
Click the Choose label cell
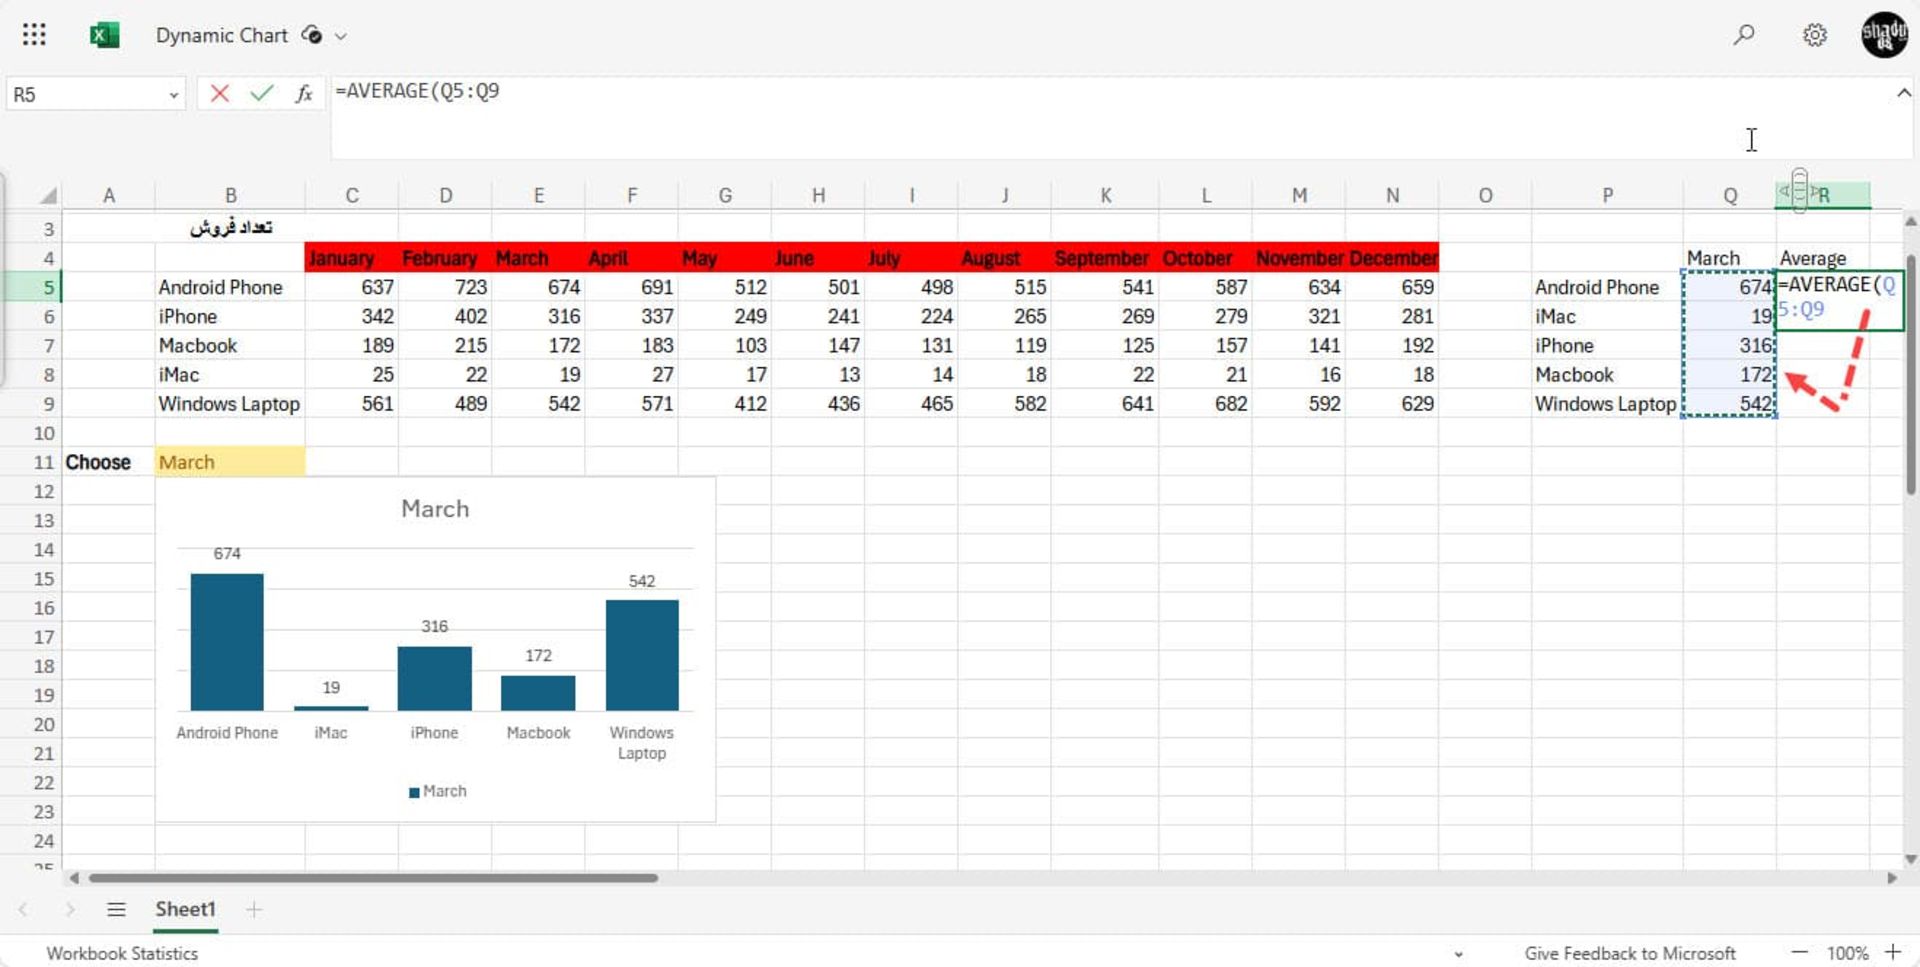[x=108, y=462]
